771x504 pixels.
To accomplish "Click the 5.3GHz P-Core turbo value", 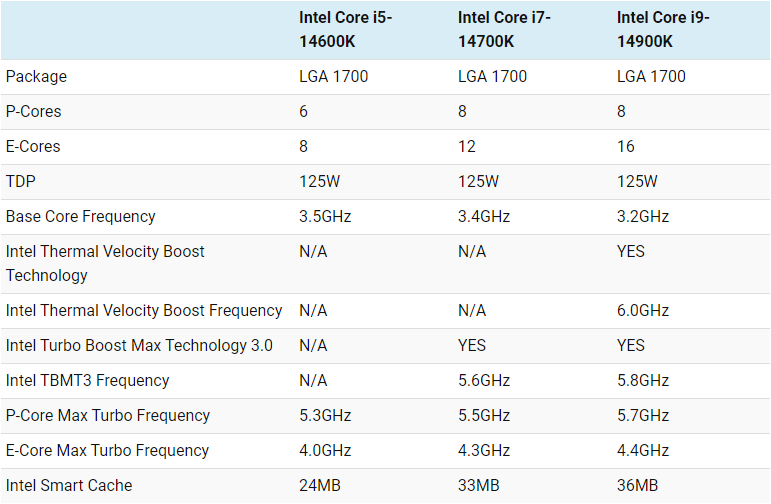I will pyautogui.click(x=325, y=415).
